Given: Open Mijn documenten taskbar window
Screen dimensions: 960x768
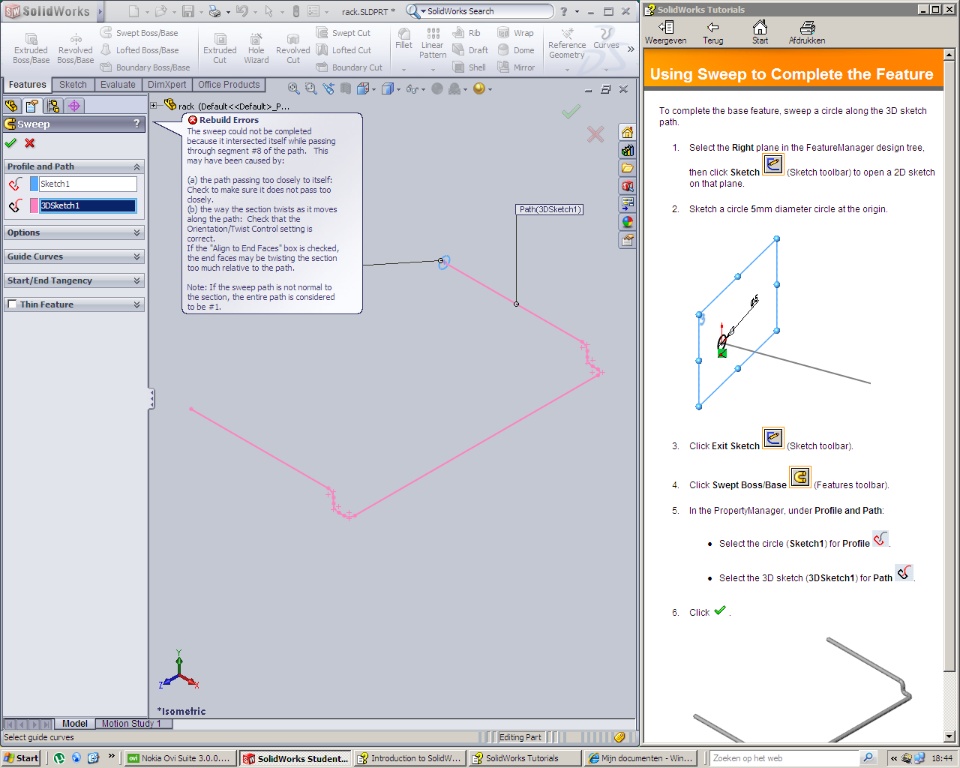Looking at the screenshot, I should click(641, 758).
